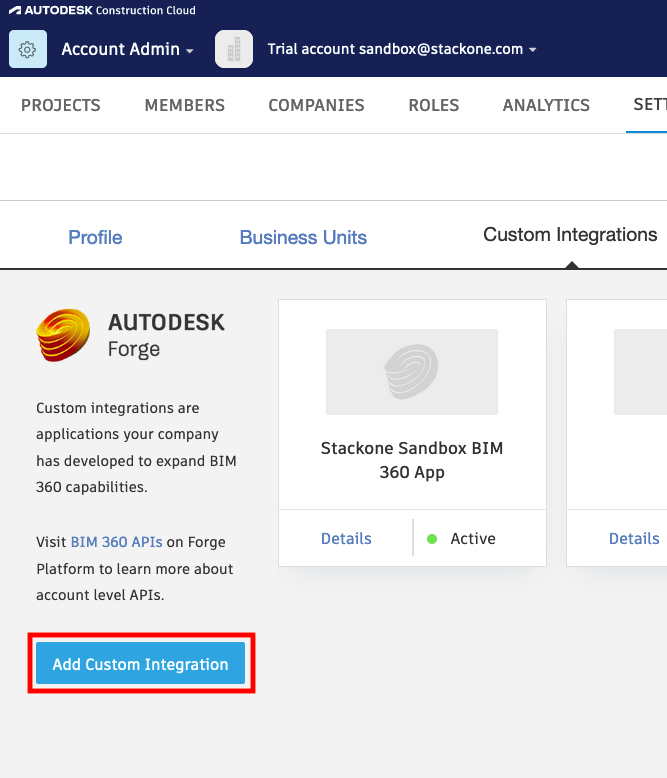Viewport: 667px width, 778px height.
Task: Click the Add Custom Integration button
Action: point(140,663)
